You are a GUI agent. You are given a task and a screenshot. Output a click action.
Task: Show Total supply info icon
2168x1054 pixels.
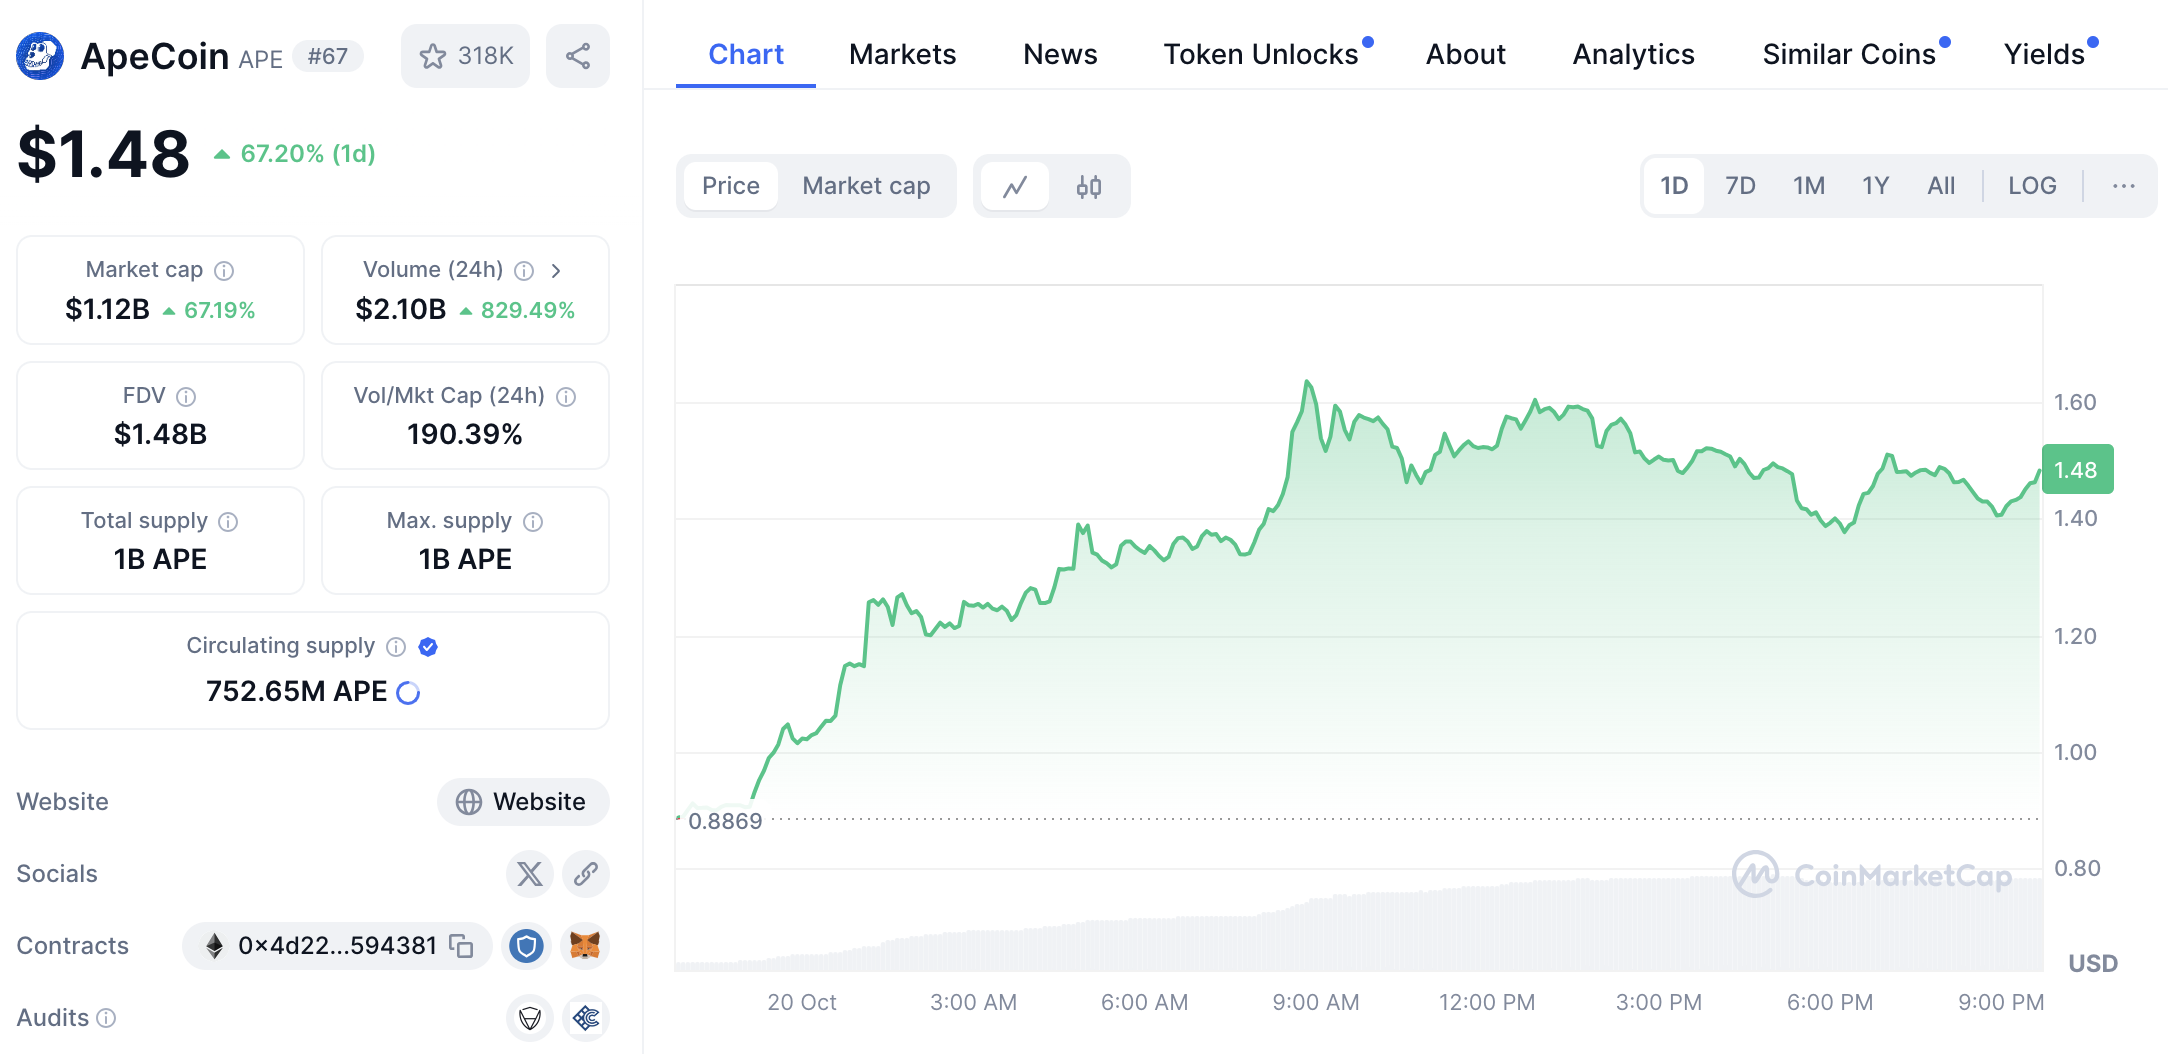tap(228, 522)
